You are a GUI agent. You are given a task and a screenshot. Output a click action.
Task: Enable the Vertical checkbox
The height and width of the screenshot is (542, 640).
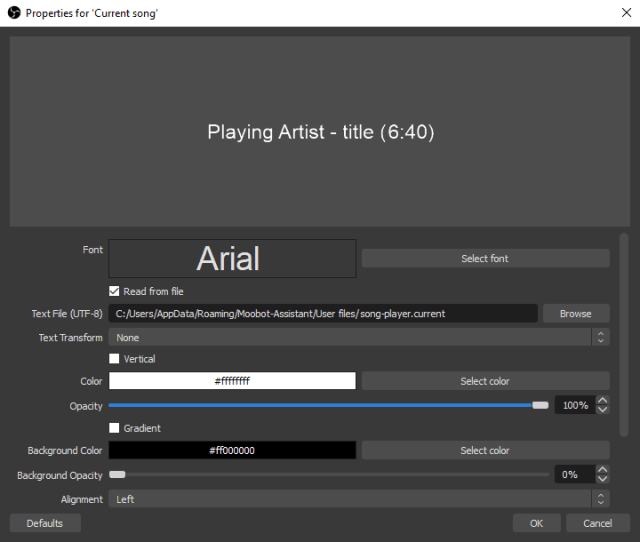point(114,358)
